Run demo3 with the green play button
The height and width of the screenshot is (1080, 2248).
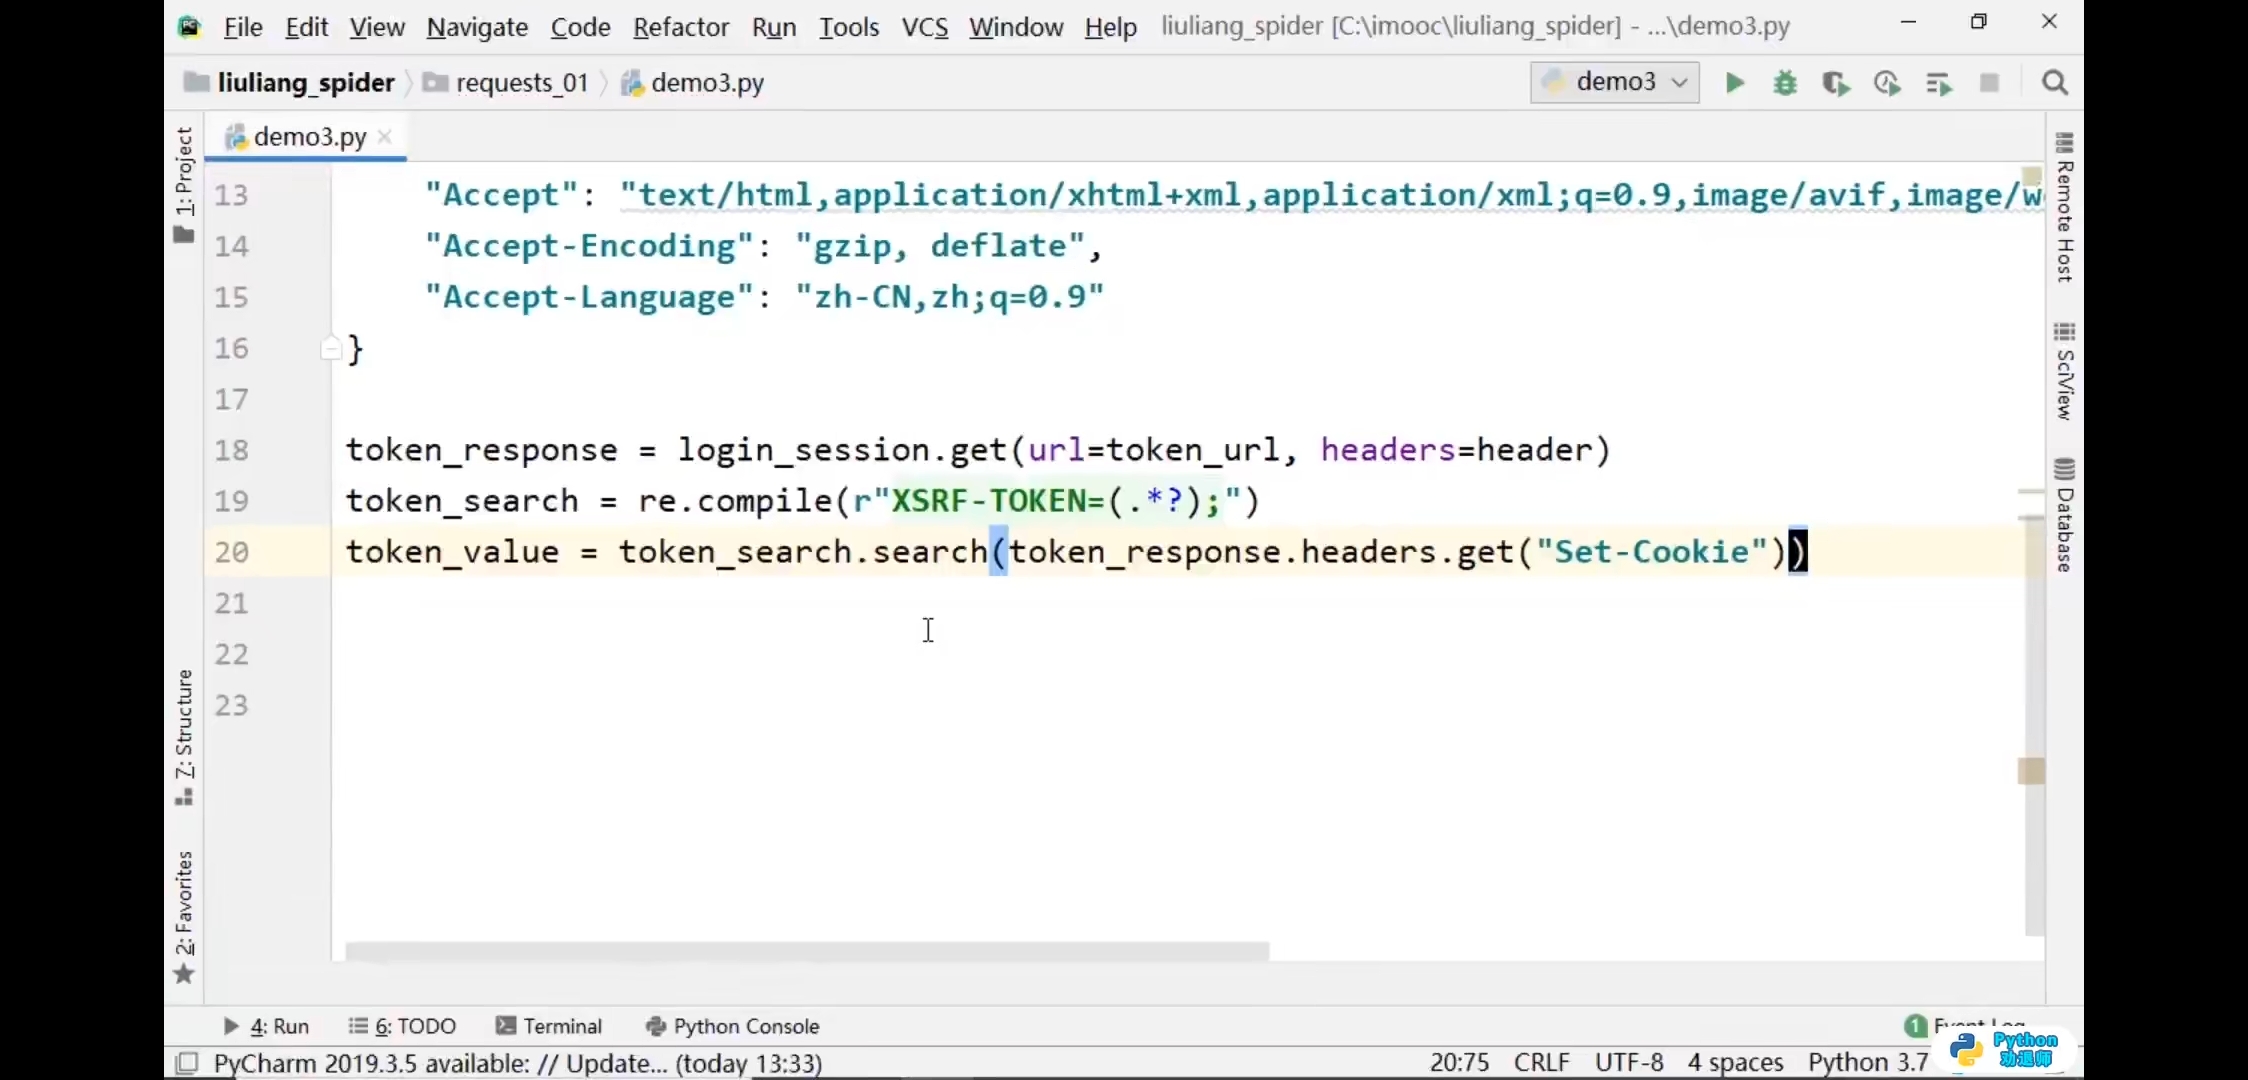click(x=1735, y=83)
